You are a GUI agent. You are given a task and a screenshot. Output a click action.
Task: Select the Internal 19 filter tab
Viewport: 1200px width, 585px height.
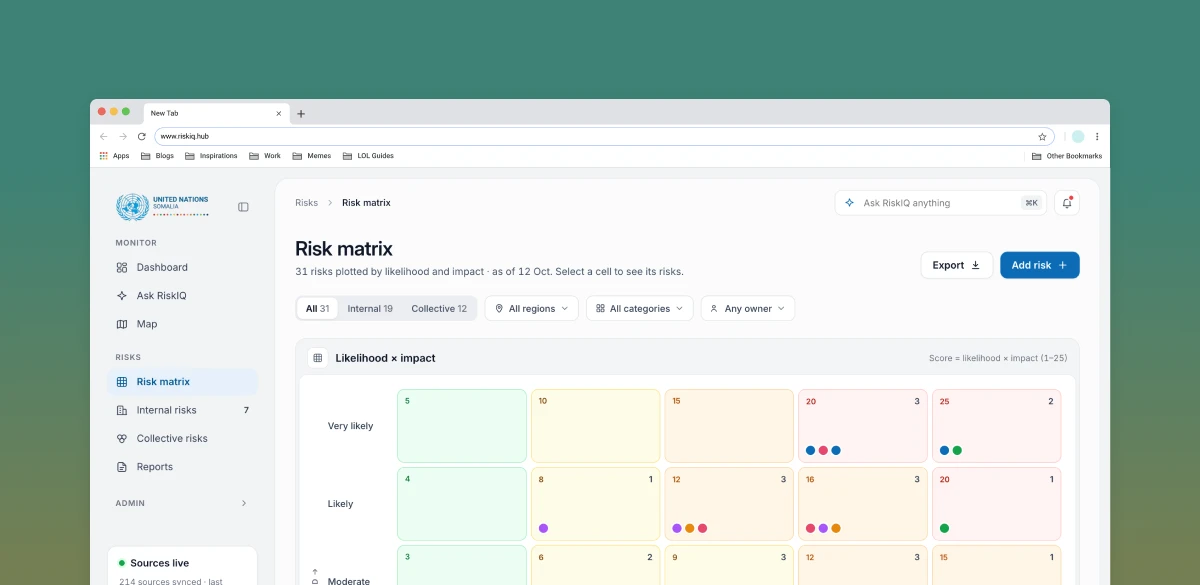[370, 309]
